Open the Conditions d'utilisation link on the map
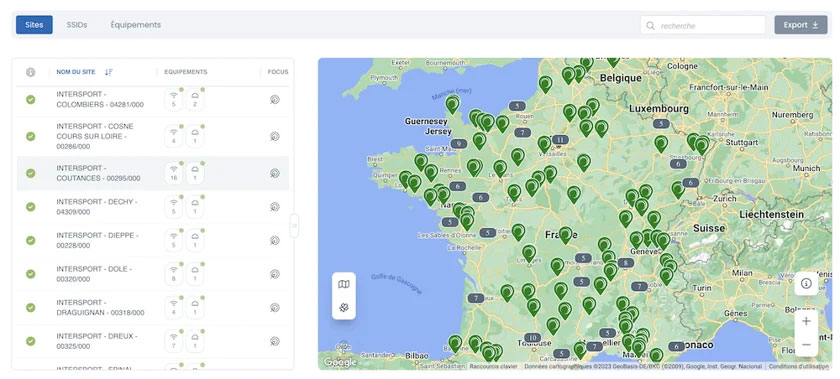Image resolution: width=840 pixels, height=379 pixels. coord(798,366)
